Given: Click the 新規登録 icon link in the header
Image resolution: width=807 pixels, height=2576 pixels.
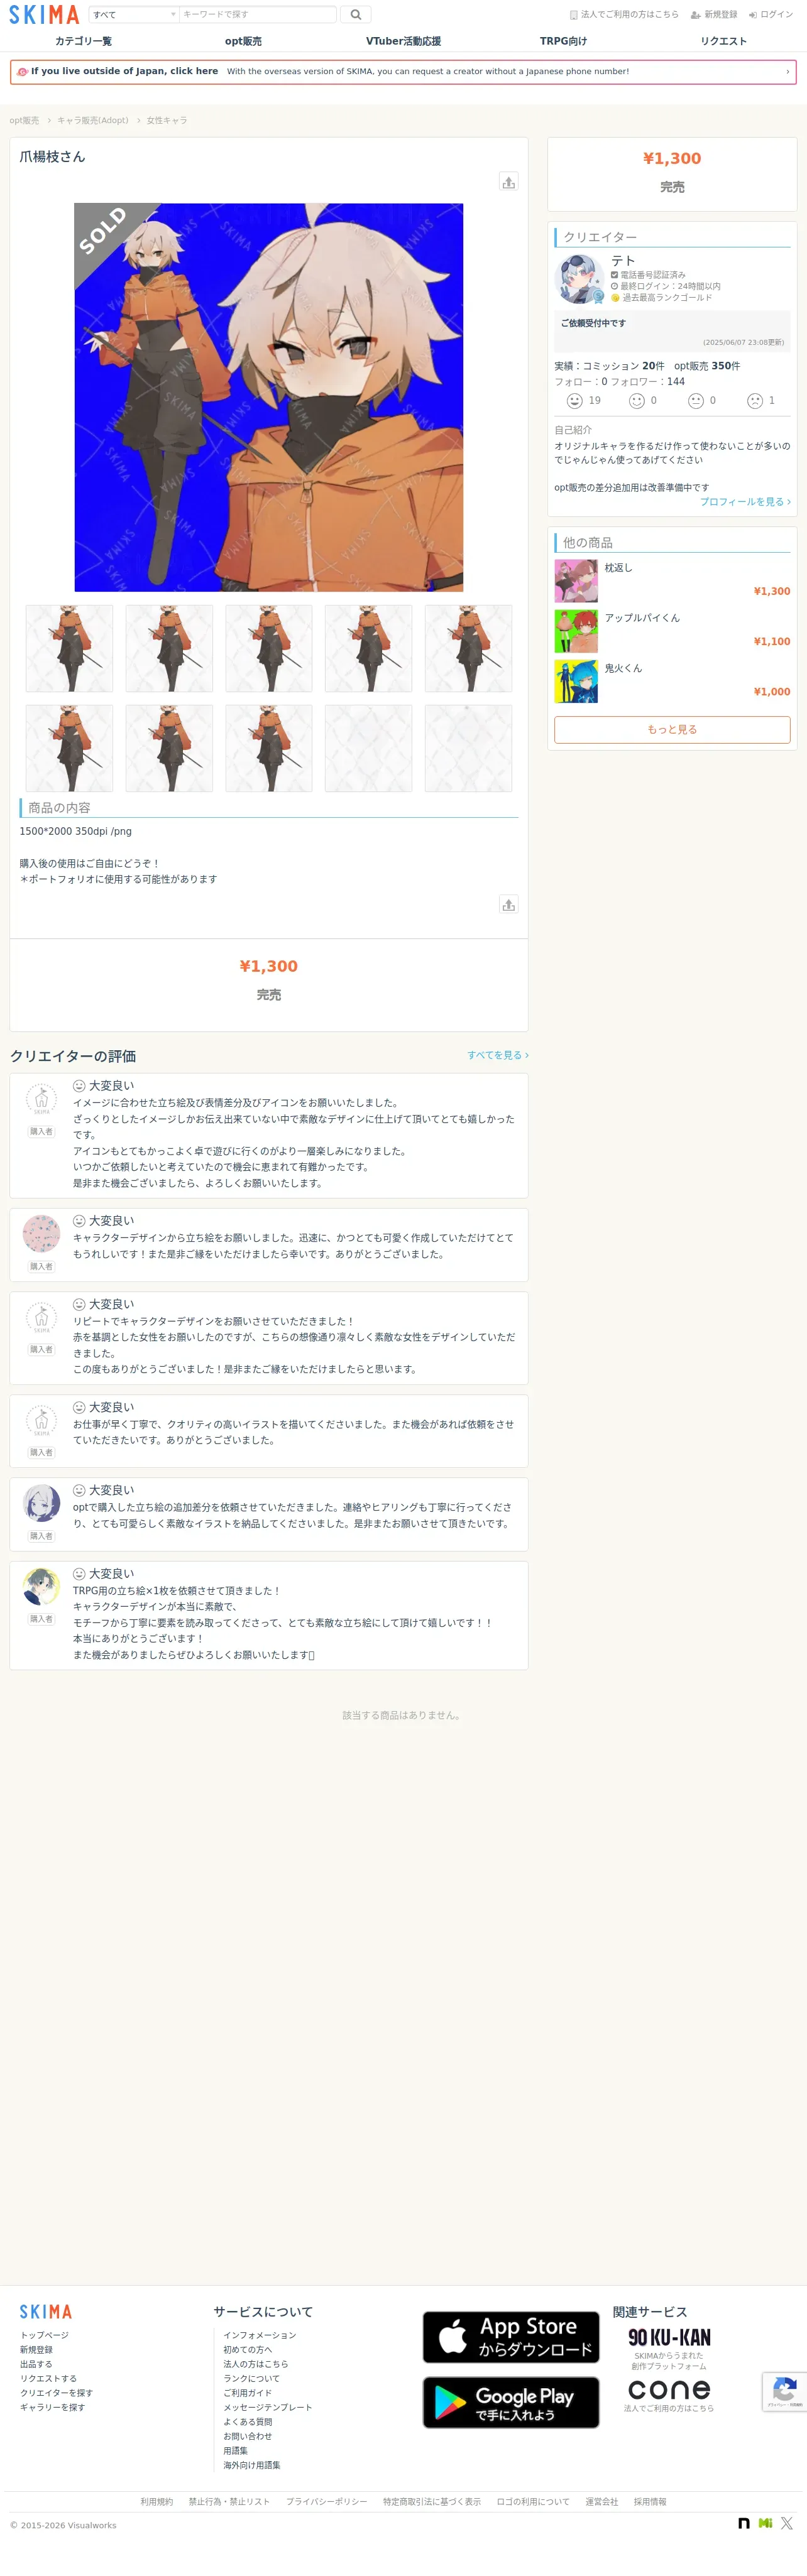Looking at the screenshot, I should (714, 15).
